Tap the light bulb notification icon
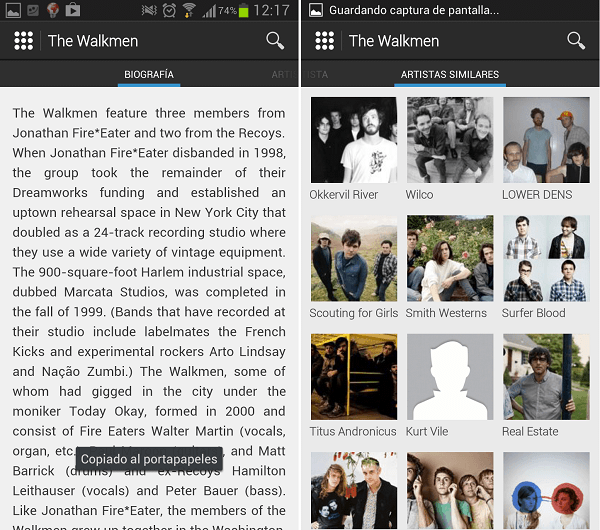600x530 pixels. (x=53, y=10)
